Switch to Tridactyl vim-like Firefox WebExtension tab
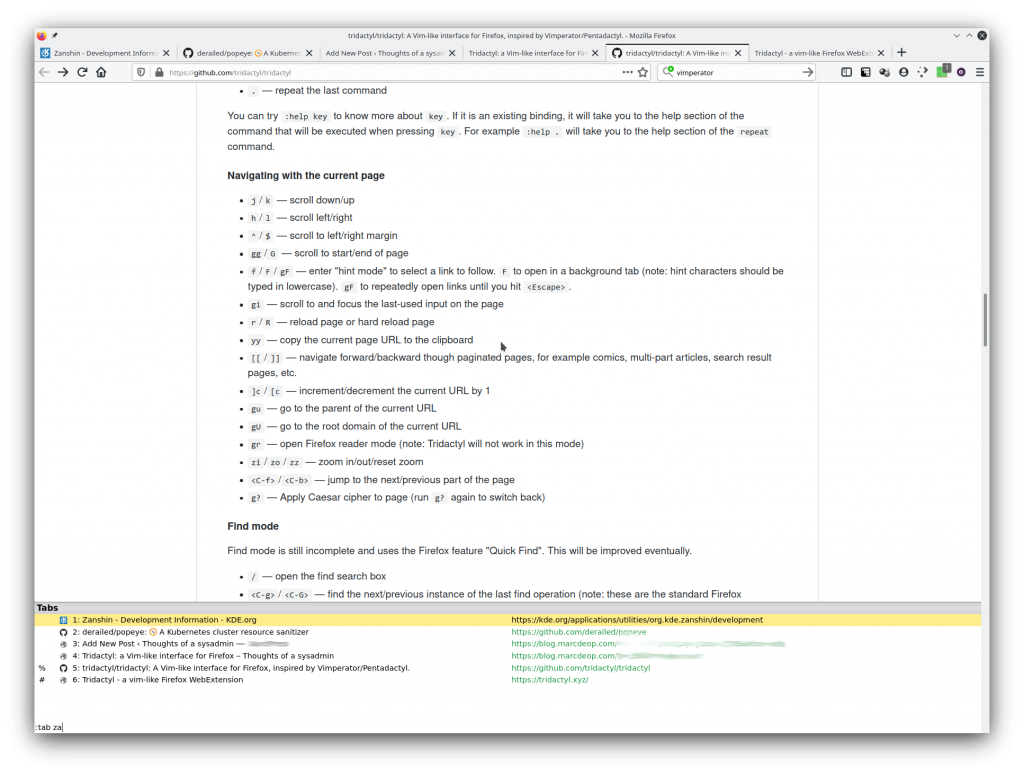 [x=820, y=53]
